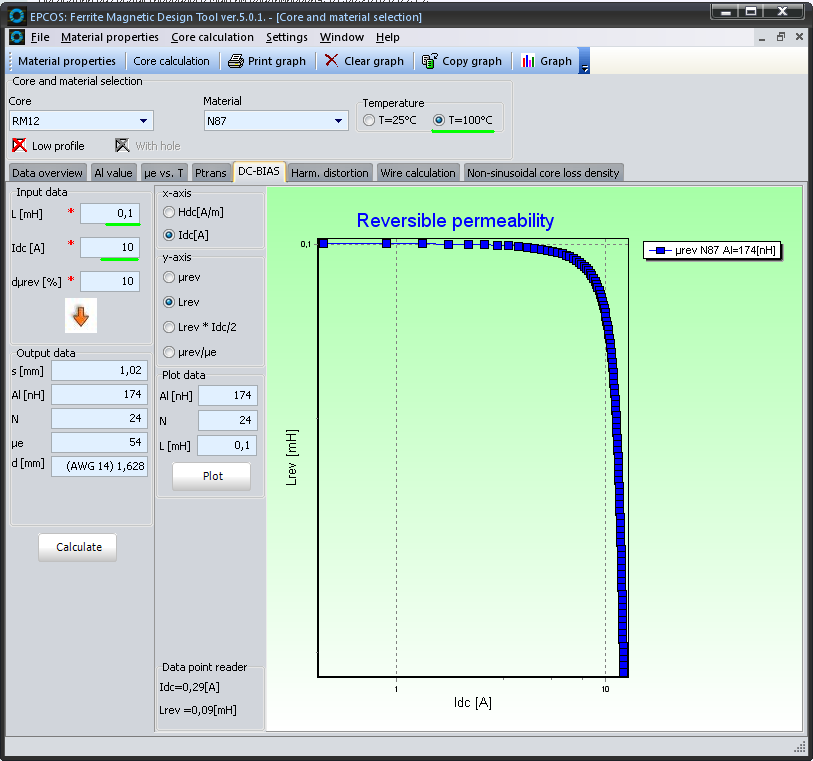This screenshot has width=813, height=761.
Task: Choose Hdc[A/m] for x-axis
Action: tap(169, 212)
